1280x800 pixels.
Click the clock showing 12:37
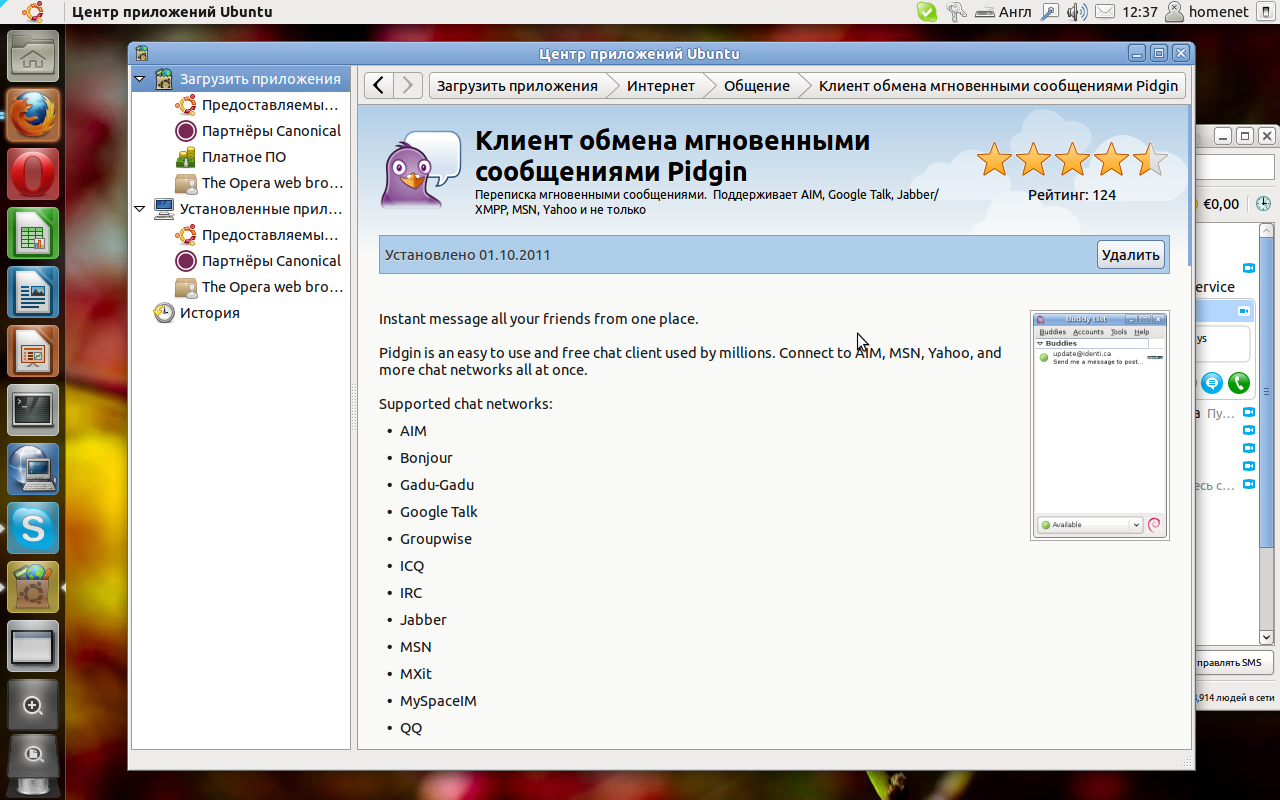coord(1140,12)
